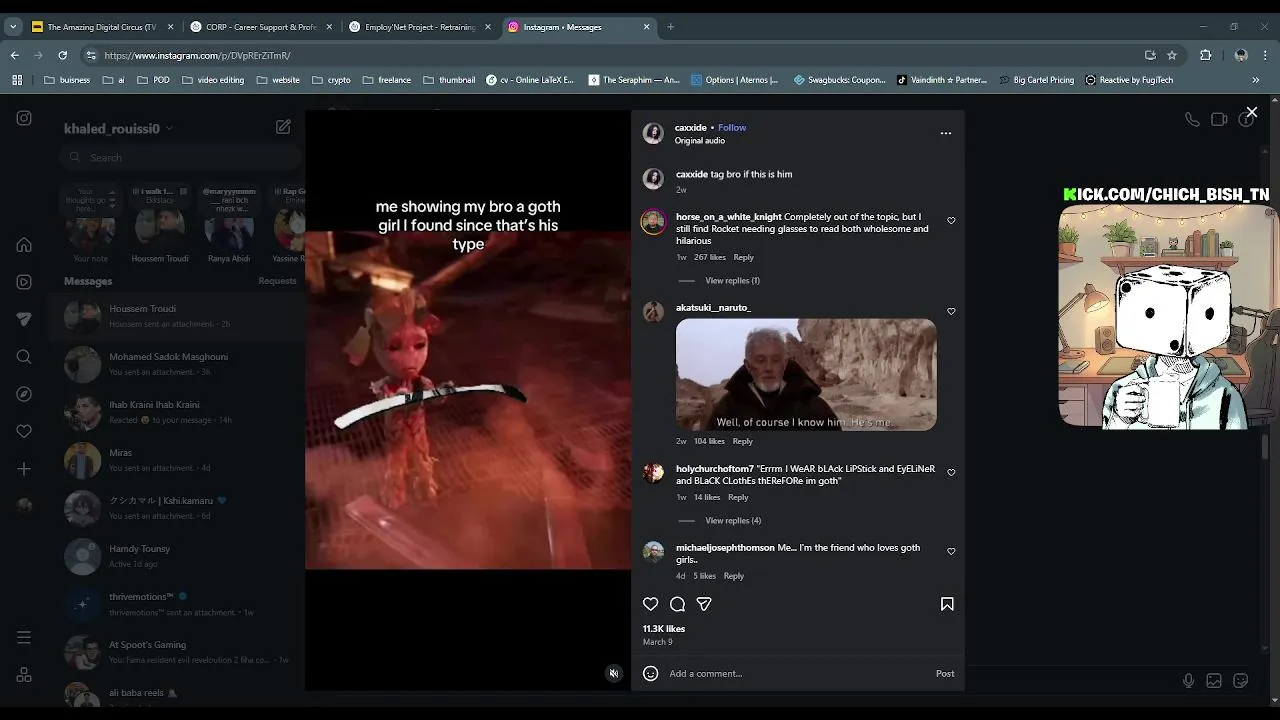
Task: Expand View replies (1)
Action: coord(732,281)
